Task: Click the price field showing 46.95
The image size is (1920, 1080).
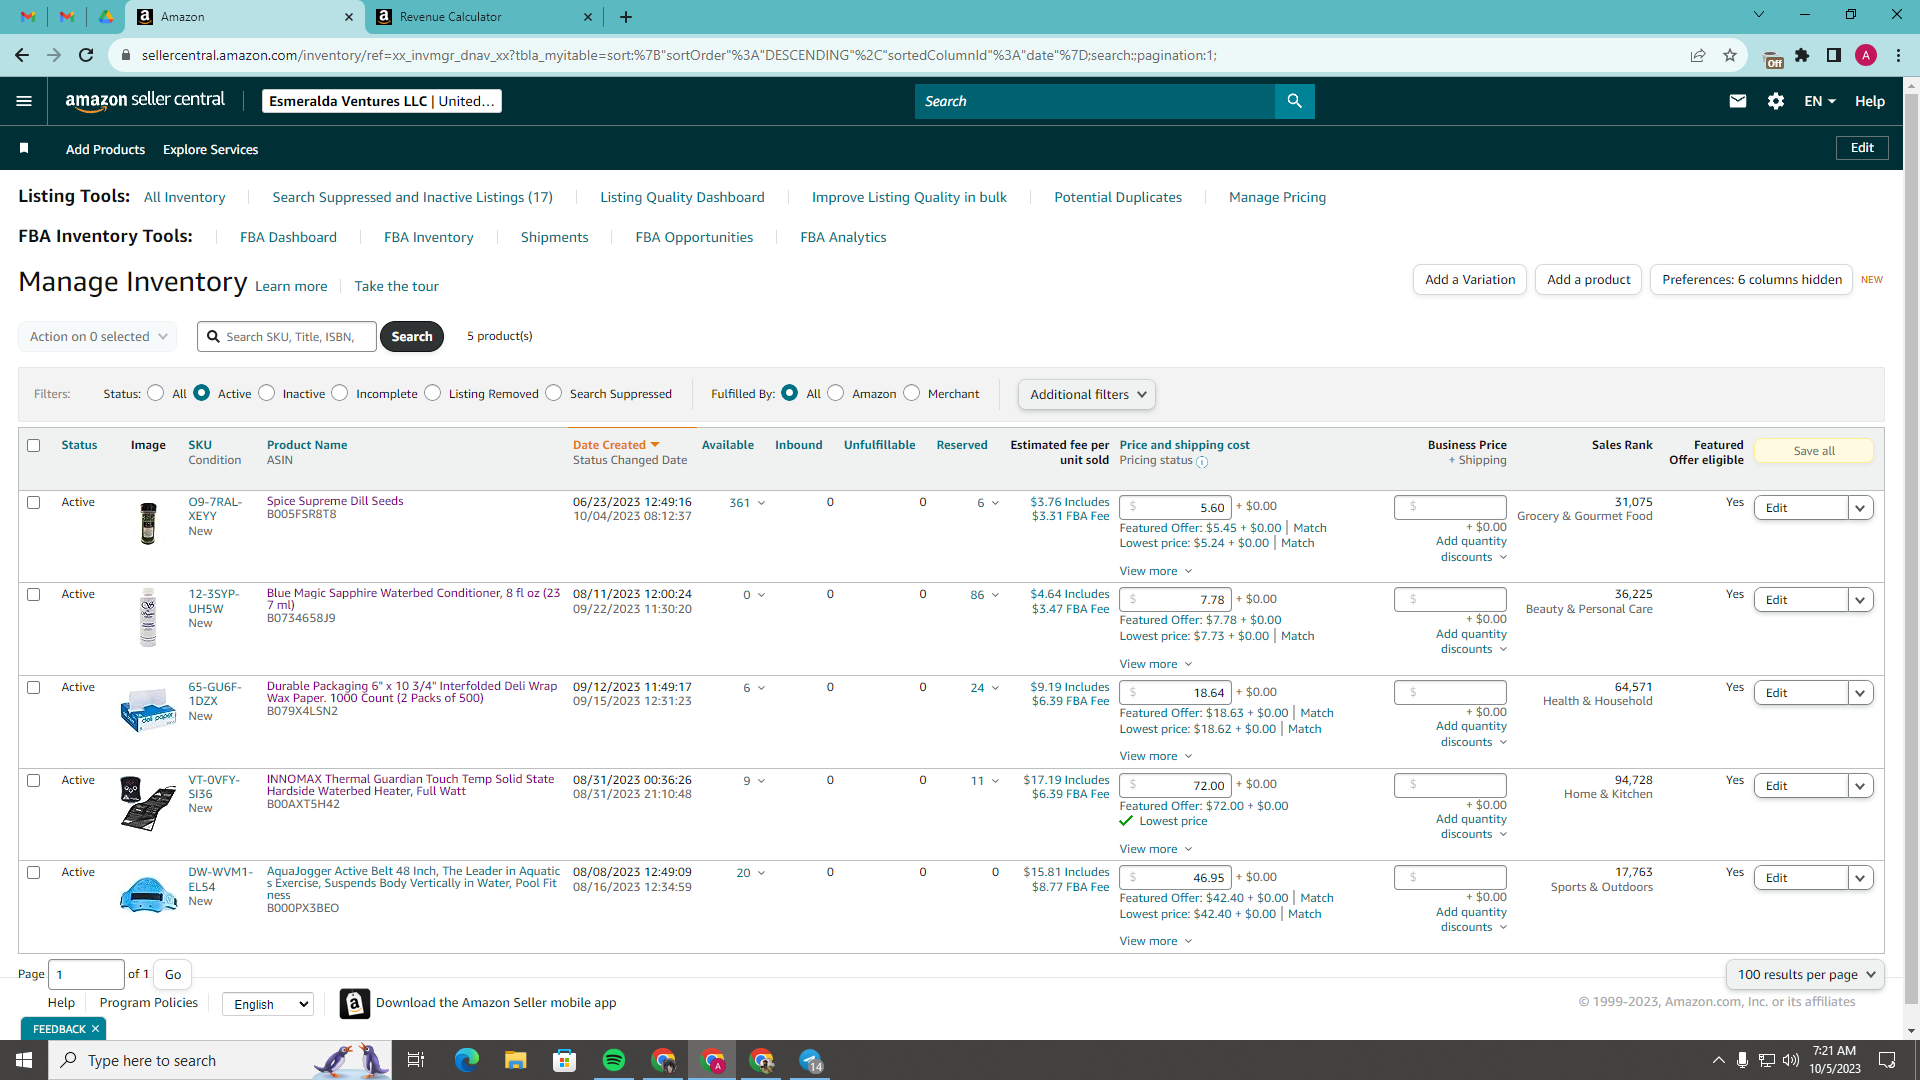Action: point(1175,877)
